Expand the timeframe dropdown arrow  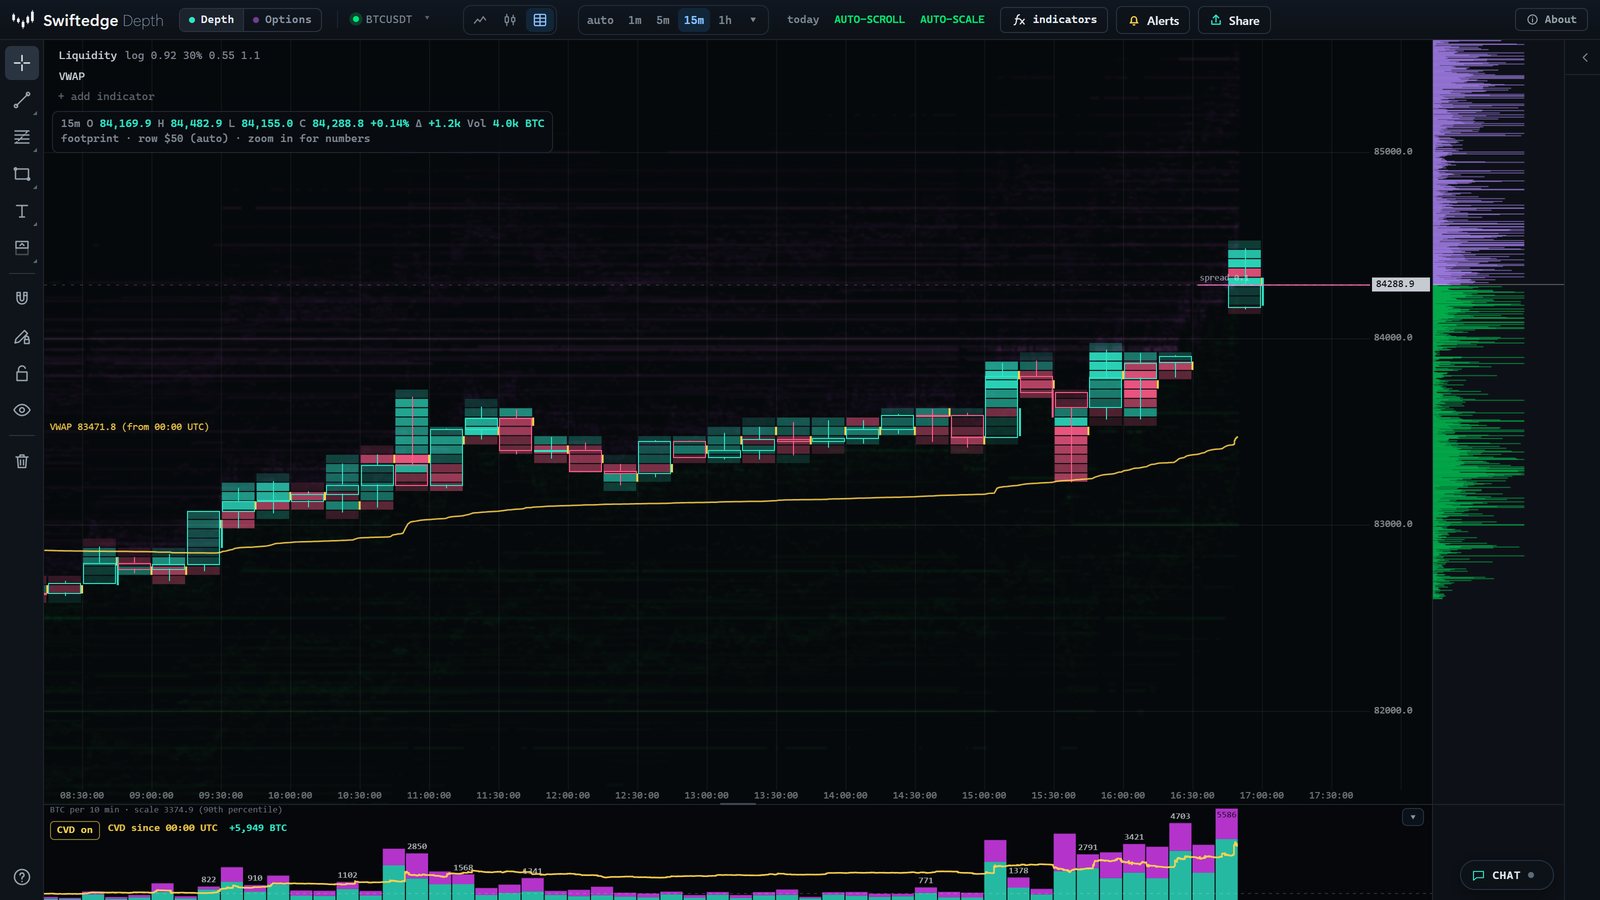(753, 20)
